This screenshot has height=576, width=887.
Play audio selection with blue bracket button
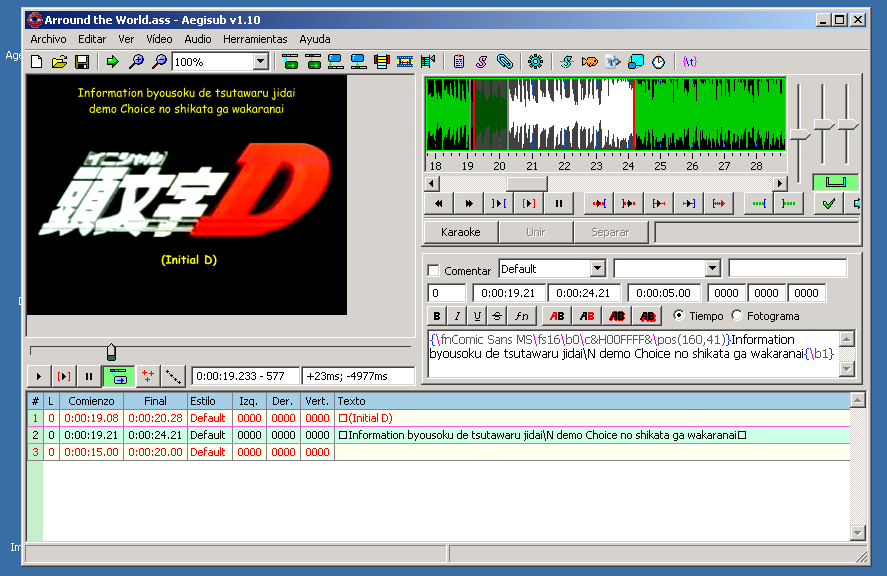pos(499,204)
